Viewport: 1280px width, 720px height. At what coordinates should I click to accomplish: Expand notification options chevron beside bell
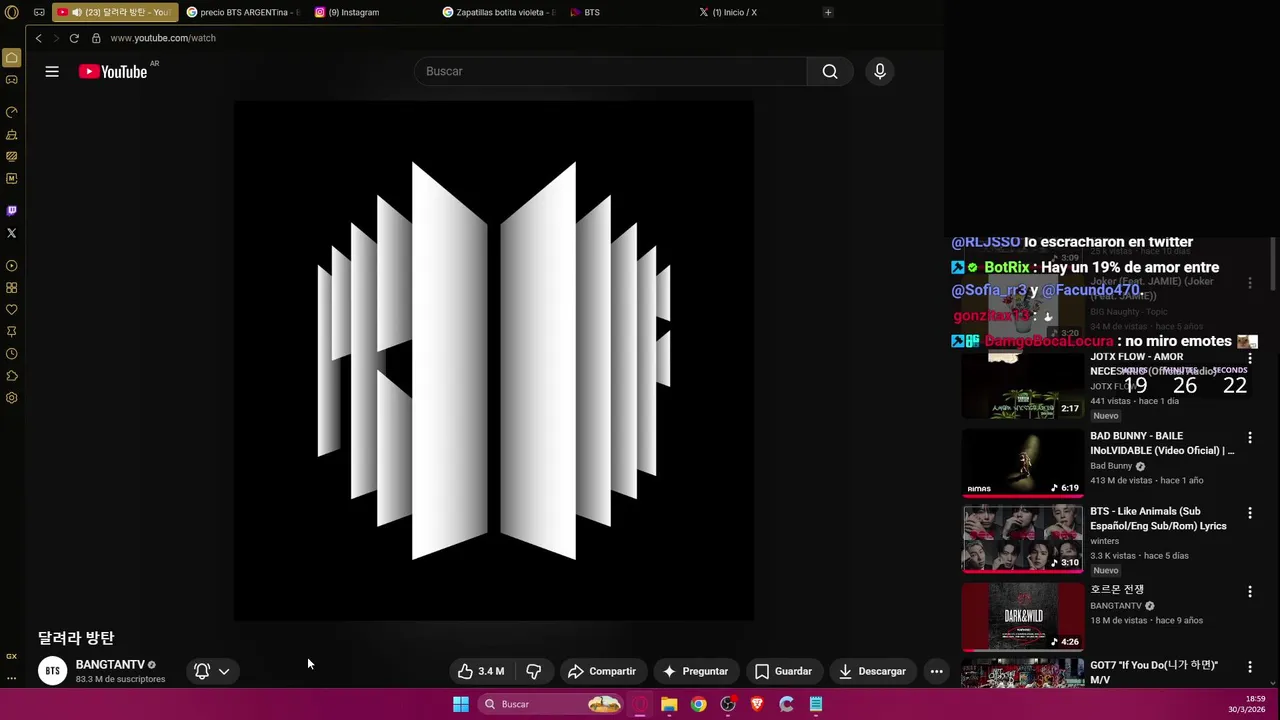tap(224, 671)
